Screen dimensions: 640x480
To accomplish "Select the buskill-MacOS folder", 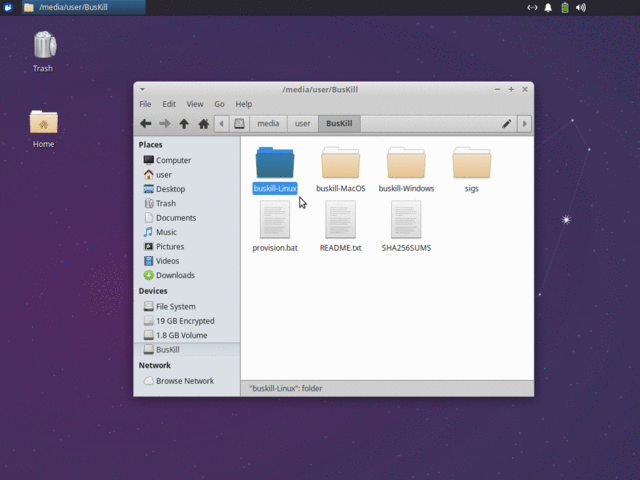I will click(x=340, y=170).
